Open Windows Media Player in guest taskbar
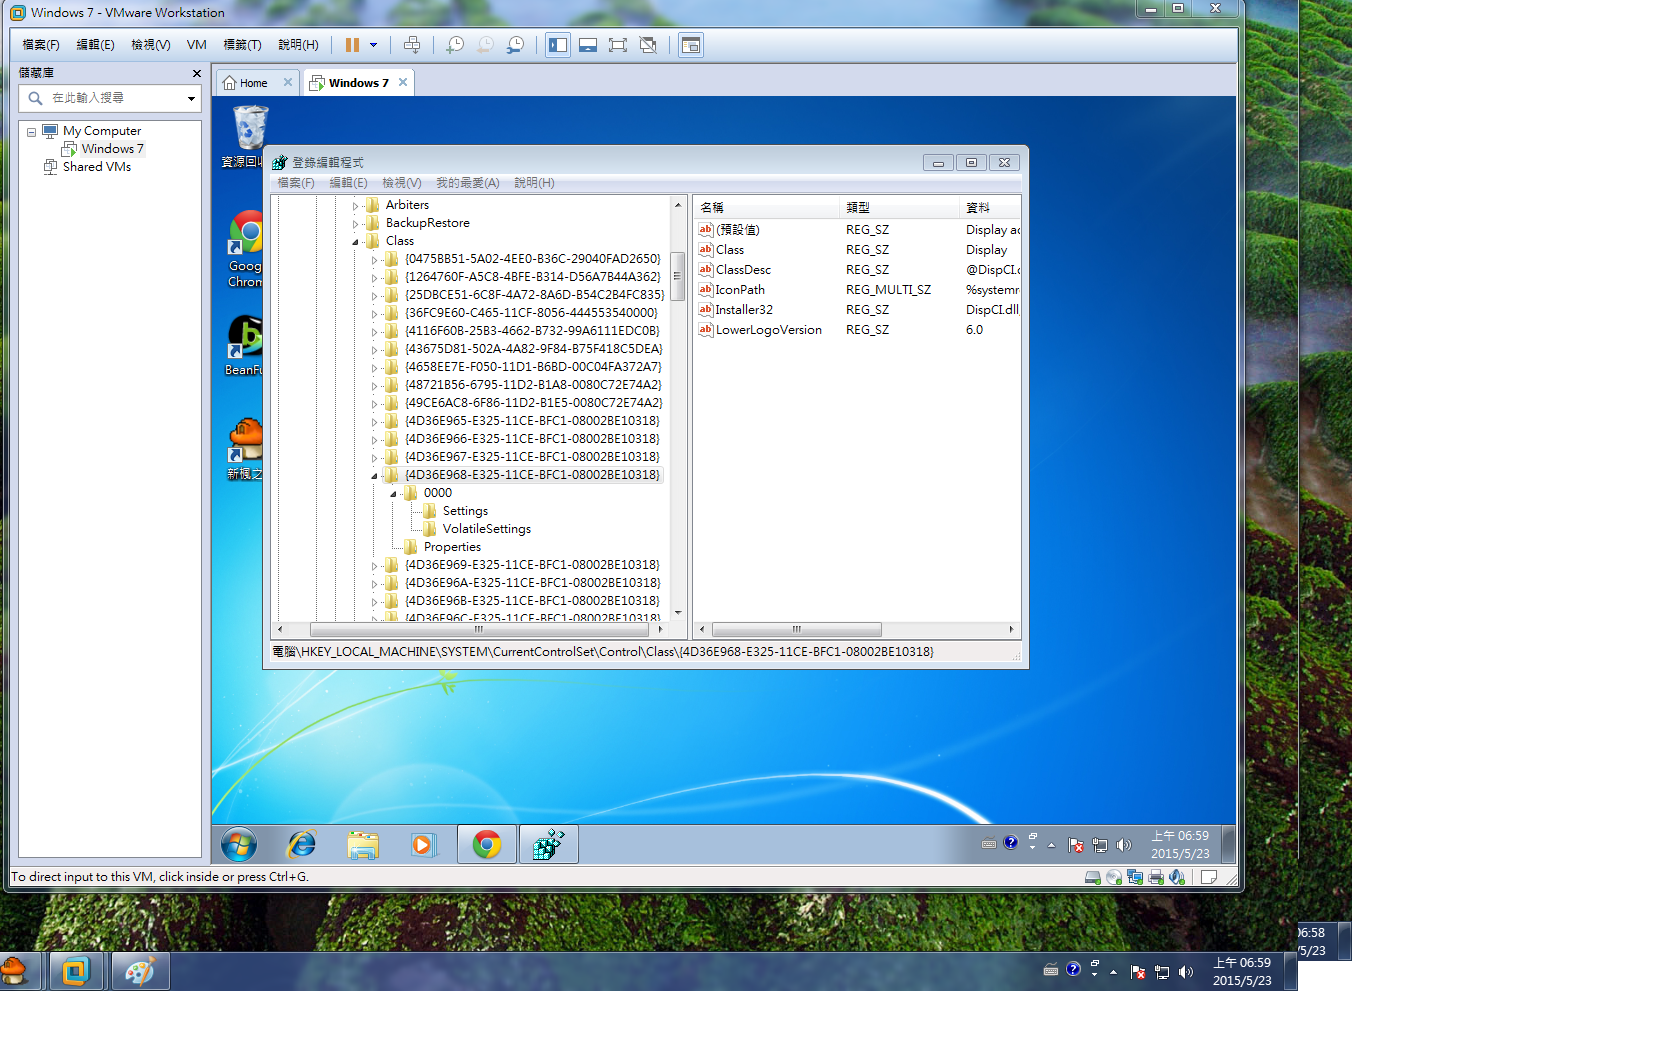Image resolution: width=1680 pixels, height=1050 pixels. coord(423,846)
